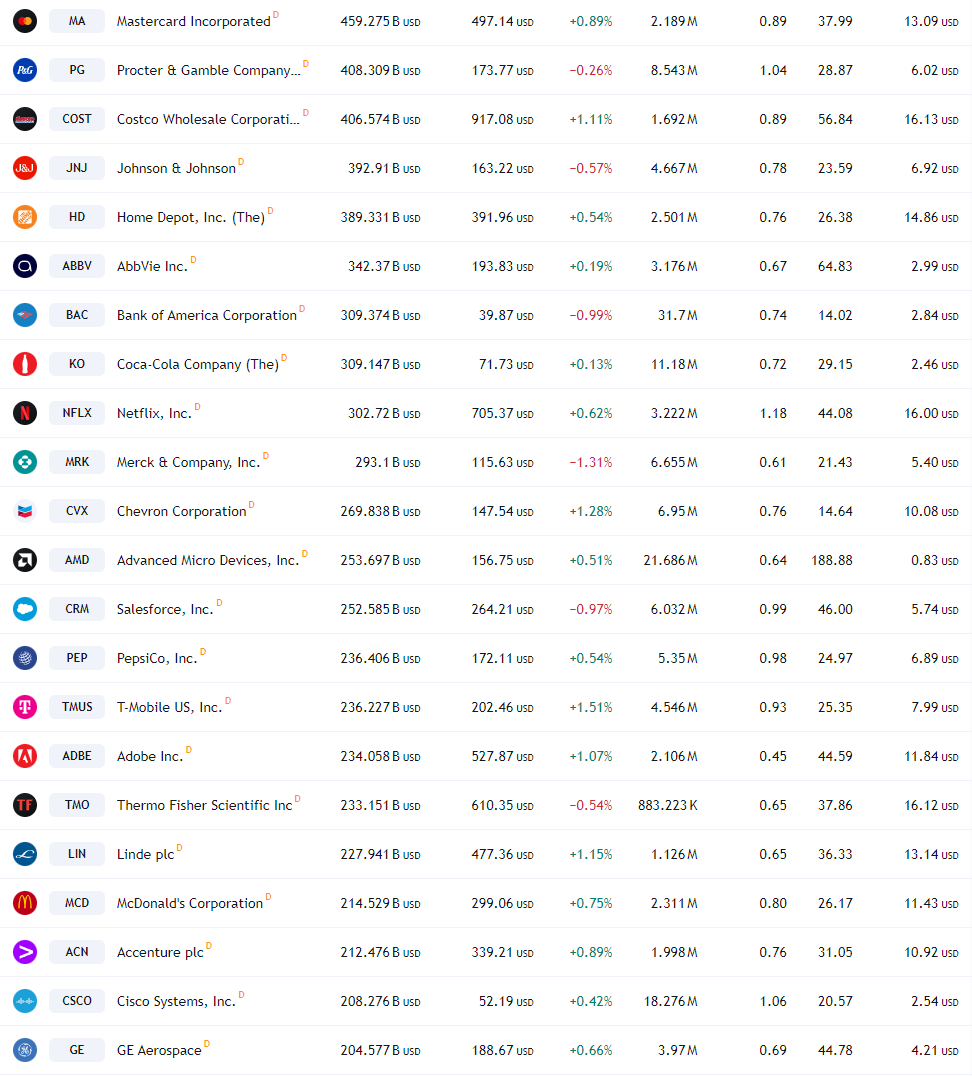The height and width of the screenshot is (1076, 972).
Task: Select price value 917.08 USD
Action: pos(502,120)
